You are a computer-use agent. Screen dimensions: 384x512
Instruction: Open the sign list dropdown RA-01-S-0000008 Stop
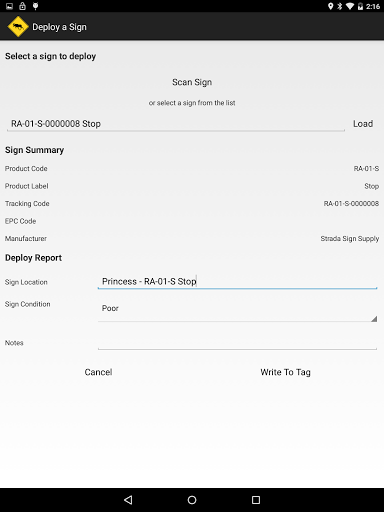[176, 124]
